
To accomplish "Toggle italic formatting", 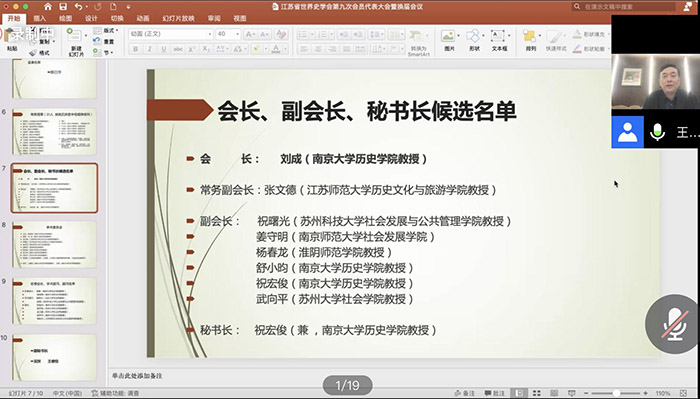I will click(150, 49).
